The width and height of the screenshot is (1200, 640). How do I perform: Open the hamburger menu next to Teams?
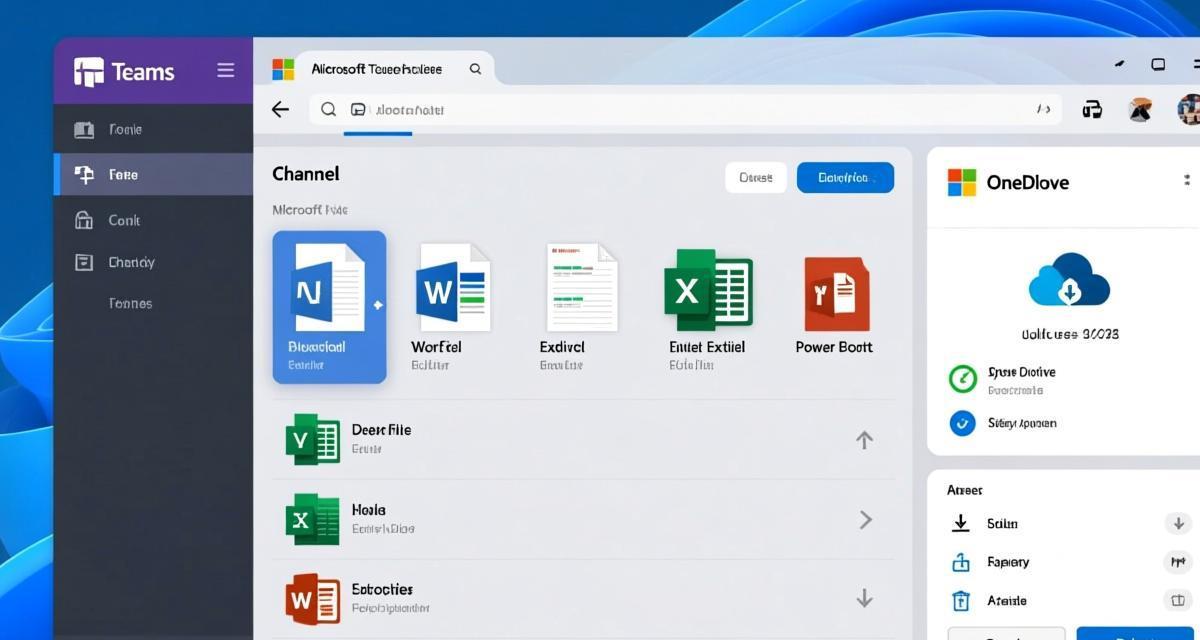pyautogui.click(x=226, y=70)
